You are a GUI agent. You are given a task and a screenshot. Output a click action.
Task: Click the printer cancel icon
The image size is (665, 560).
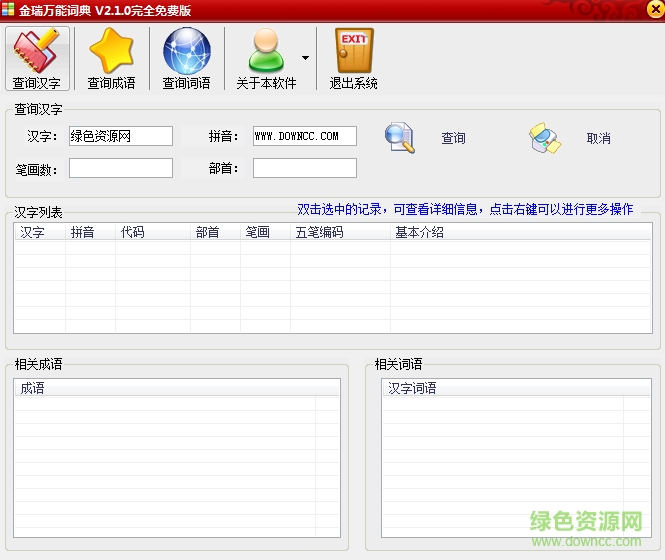pyautogui.click(x=545, y=138)
